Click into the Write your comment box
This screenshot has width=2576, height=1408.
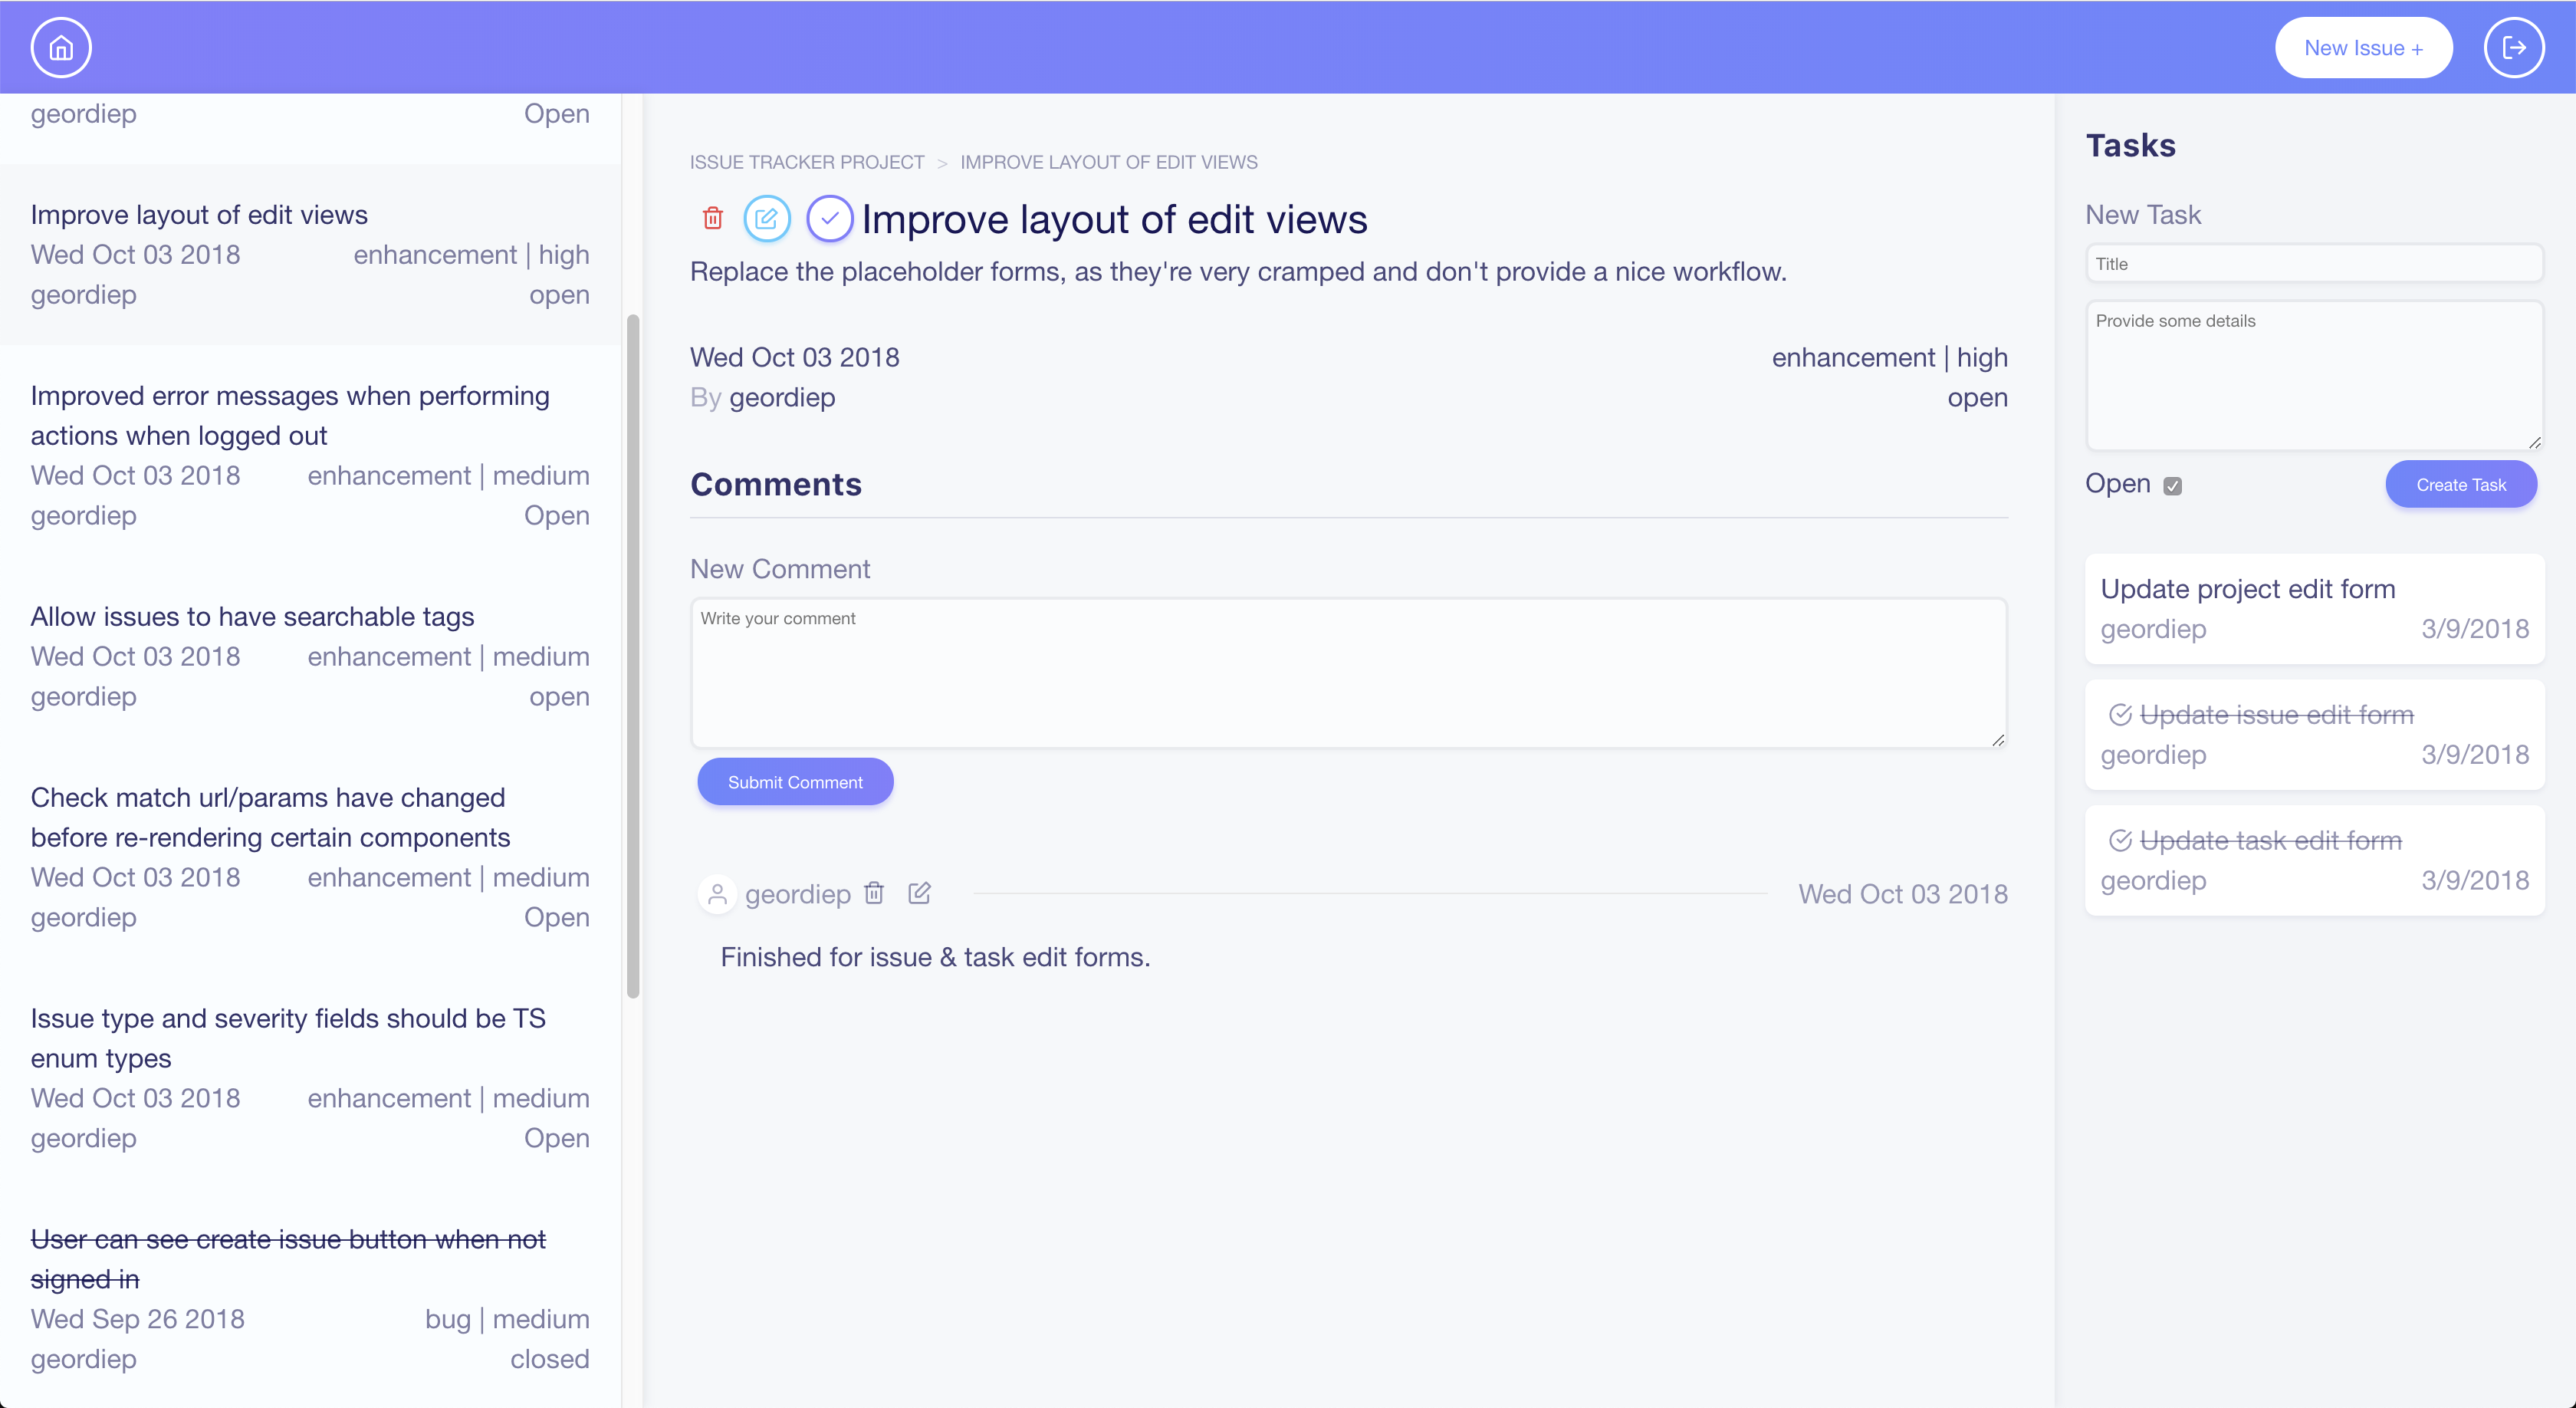[1348, 673]
